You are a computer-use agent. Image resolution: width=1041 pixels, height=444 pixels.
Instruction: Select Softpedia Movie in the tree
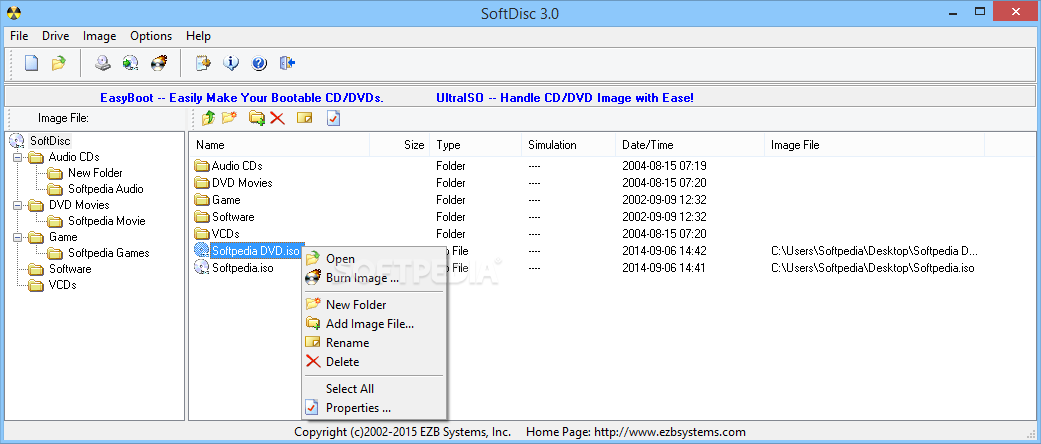click(106, 221)
